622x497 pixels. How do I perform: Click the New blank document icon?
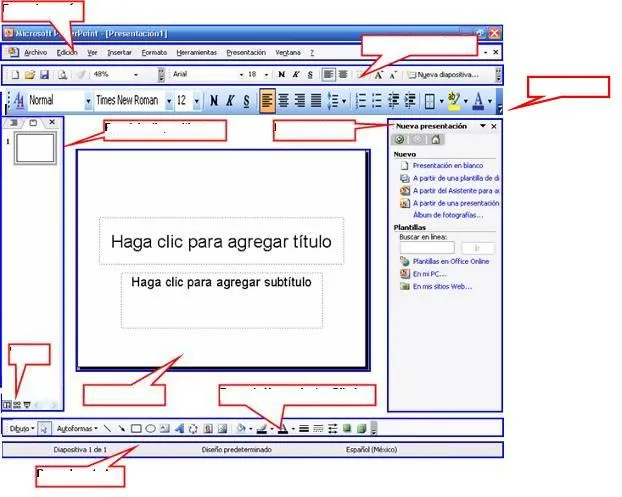pos(15,75)
